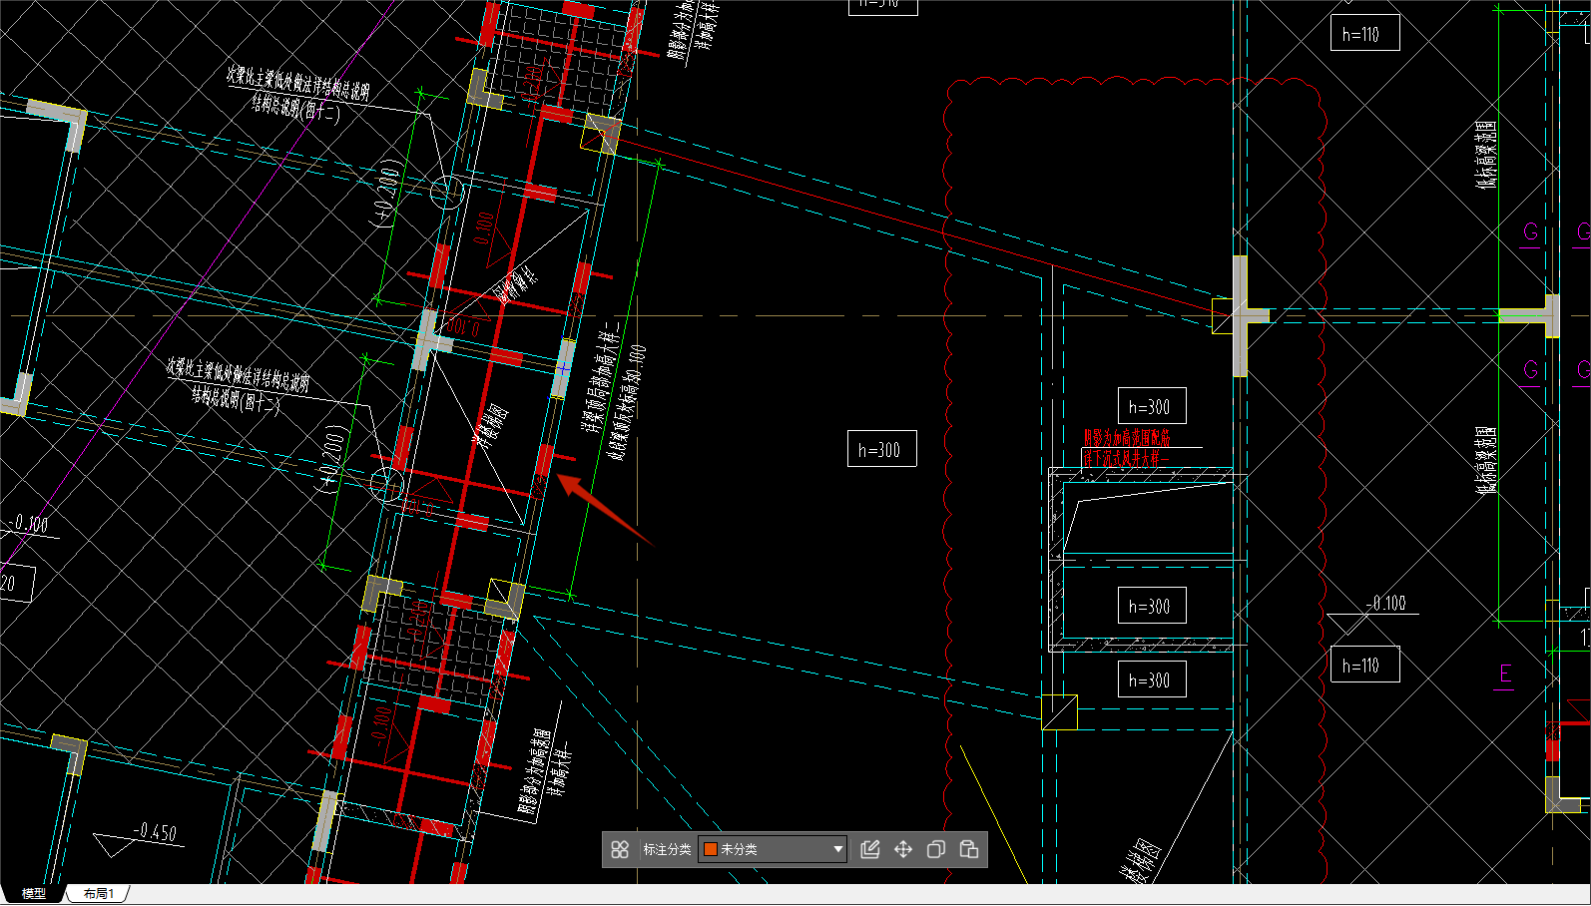Viewport: 1591px width, 906px height.
Task: Switch to the 布局1 layout tab
Action: (x=99, y=893)
